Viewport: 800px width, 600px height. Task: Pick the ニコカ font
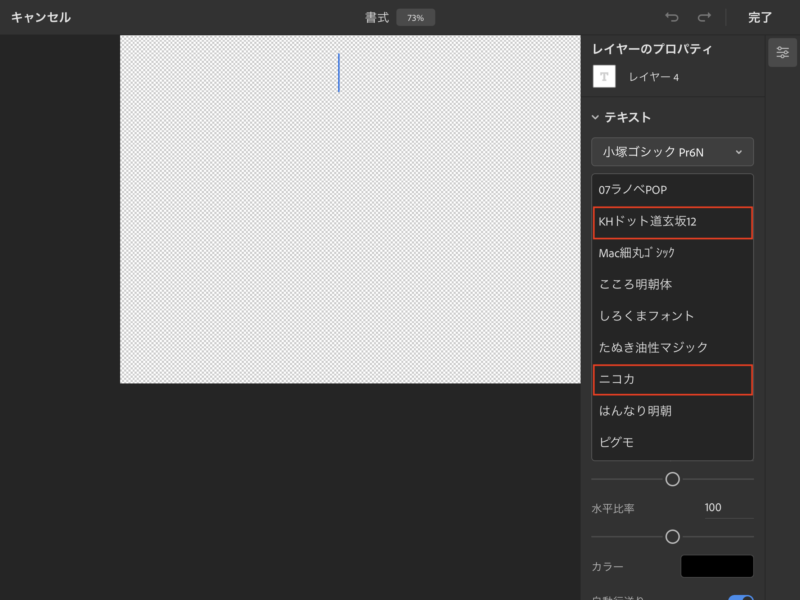tap(672, 380)
